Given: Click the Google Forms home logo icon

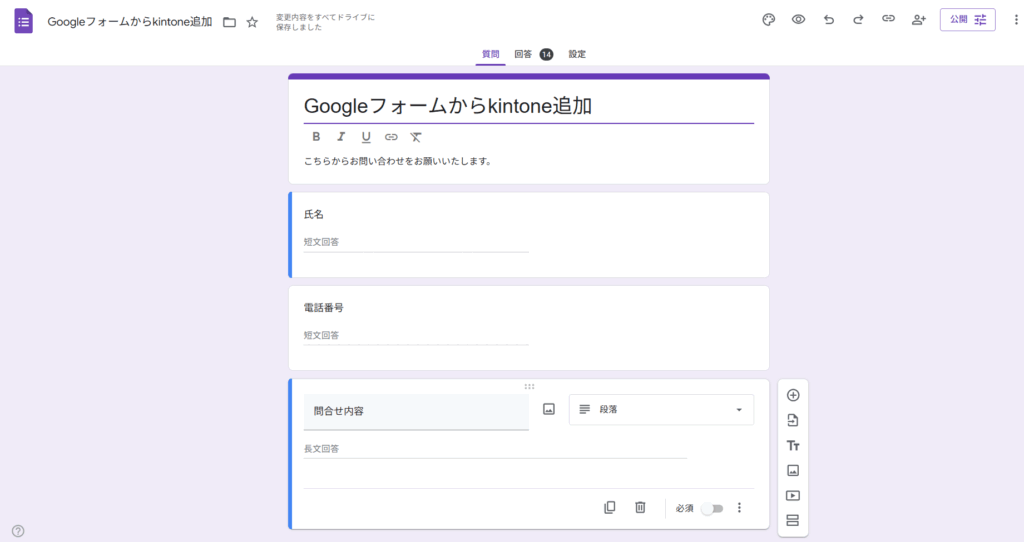Looking at the screenshot, I should point(24,22).
